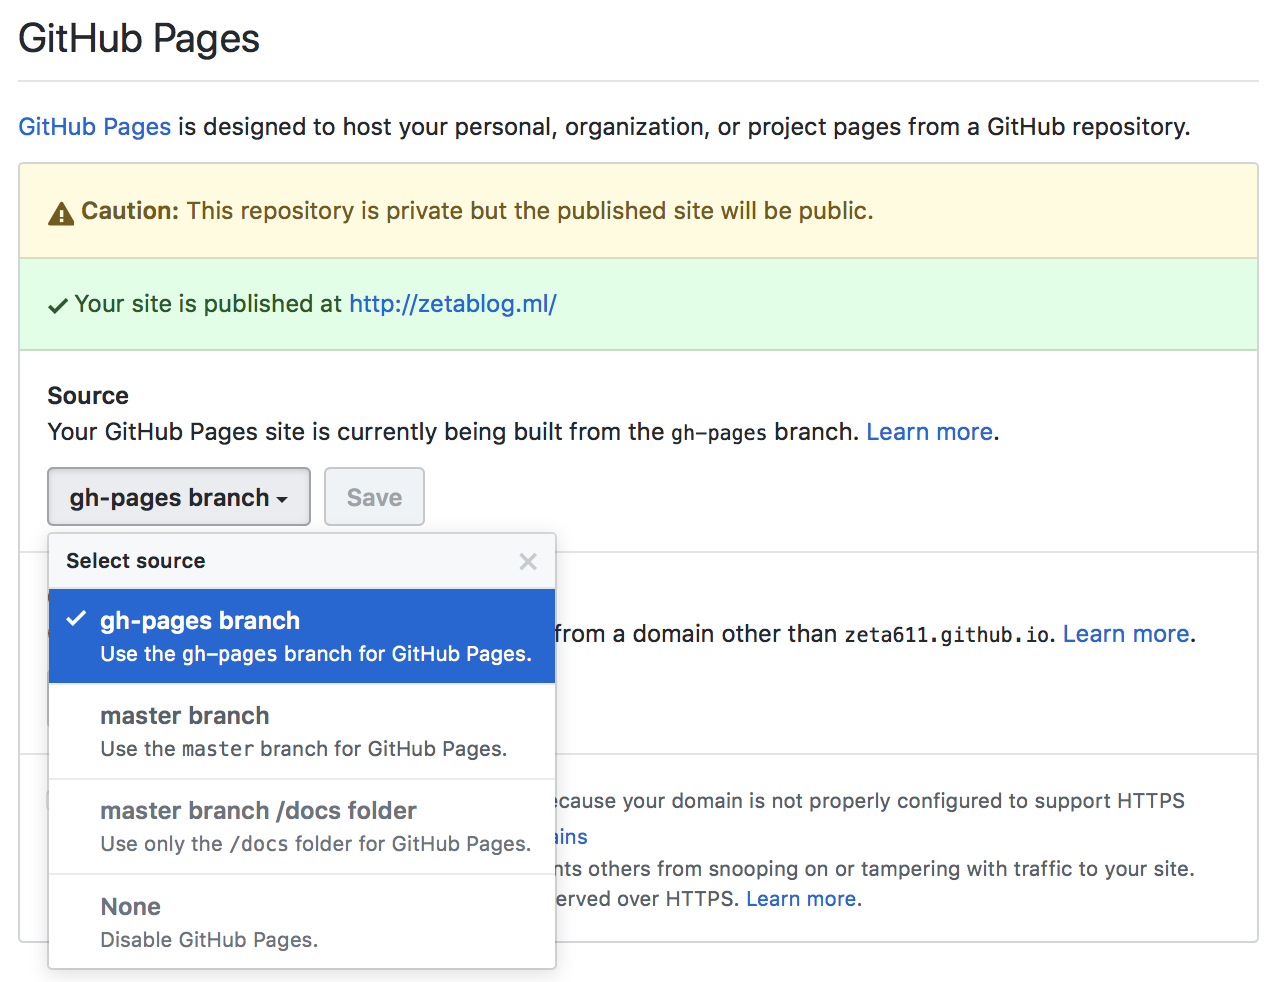Click the disabled Save button
The height and width of the screenshot is (982, 1270).
tap(374, 497)
